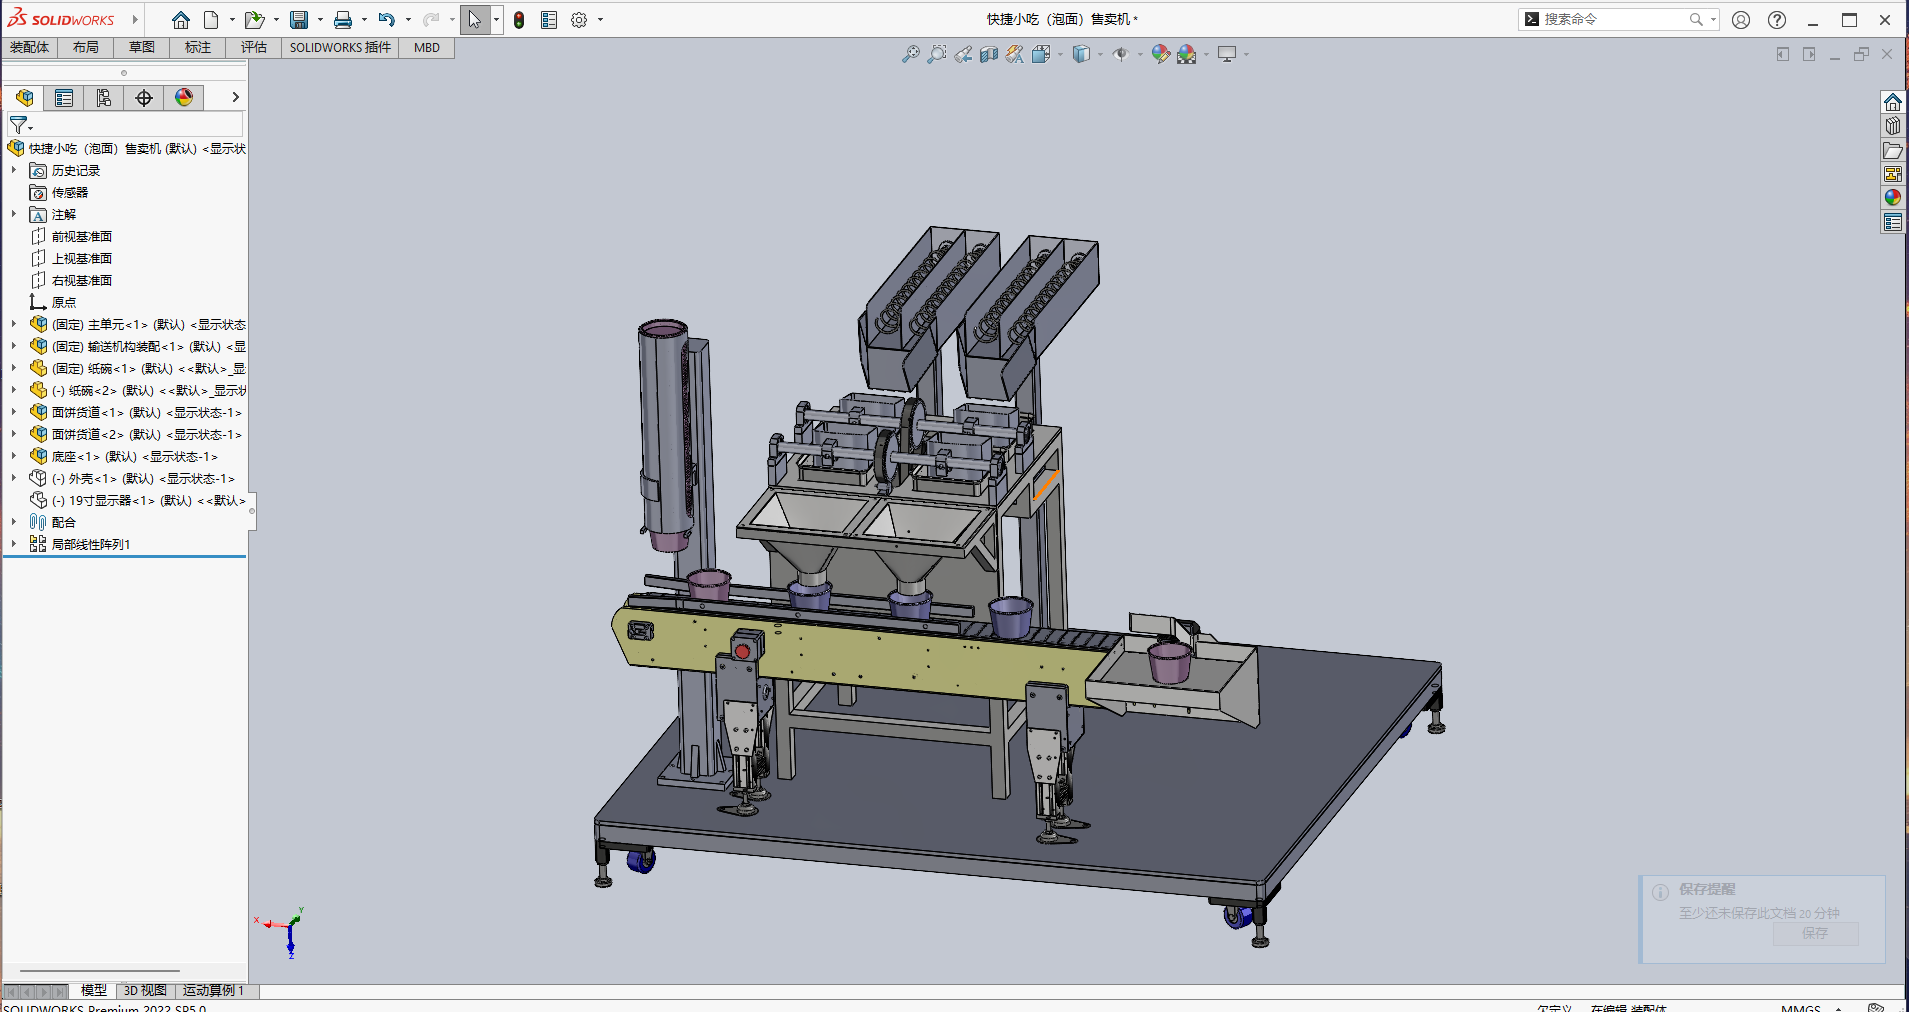Image resolution: width=1909 pixels, height=1012 pixels.
Task: Expand the 底座<1> component node
Action: click(14, 456)
